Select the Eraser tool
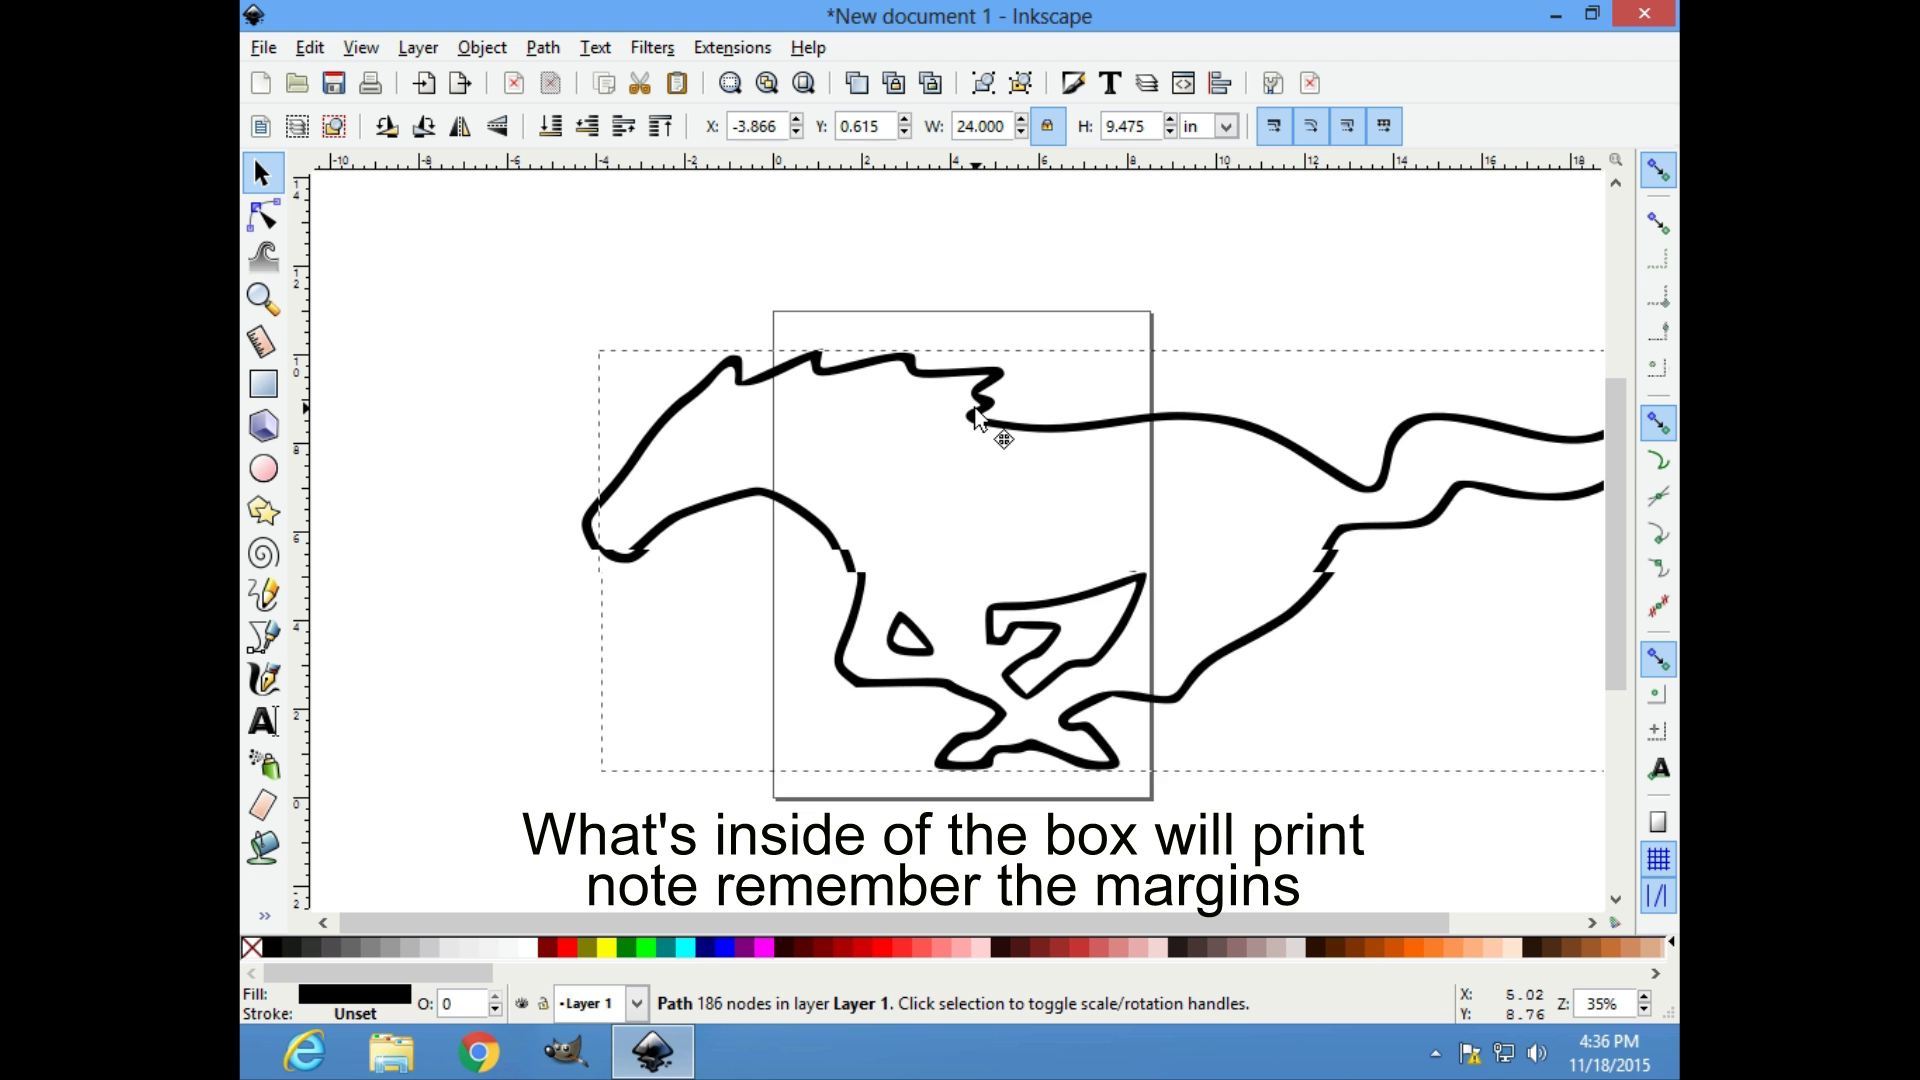The image size is (1920, 1080). (x=263, y=805)
